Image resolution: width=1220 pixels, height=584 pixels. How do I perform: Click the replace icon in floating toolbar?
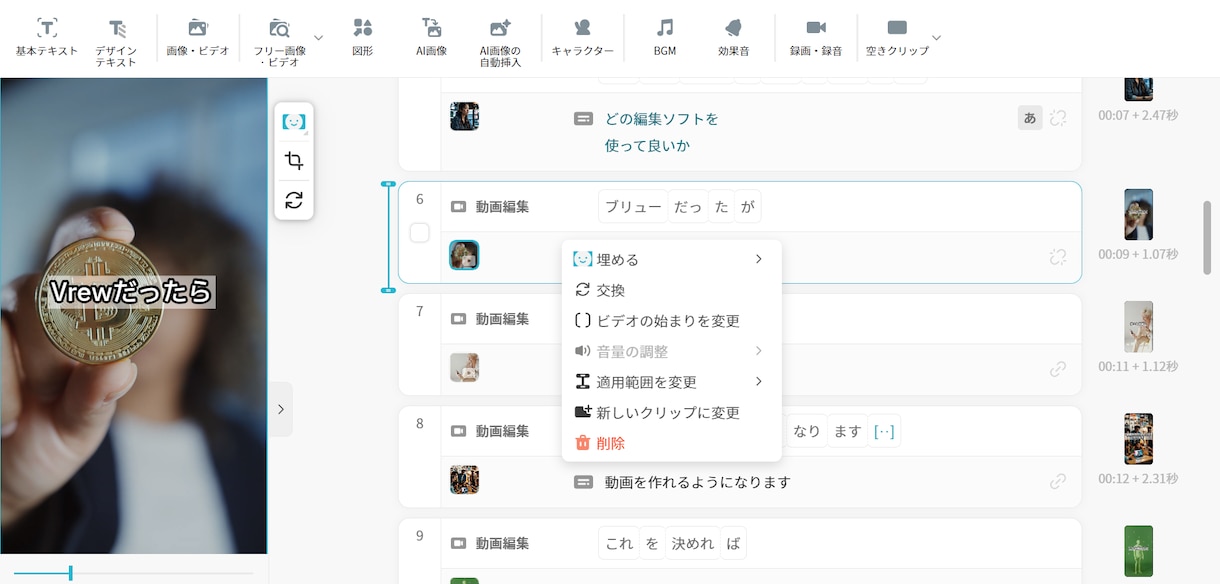[x=294, y=199]
